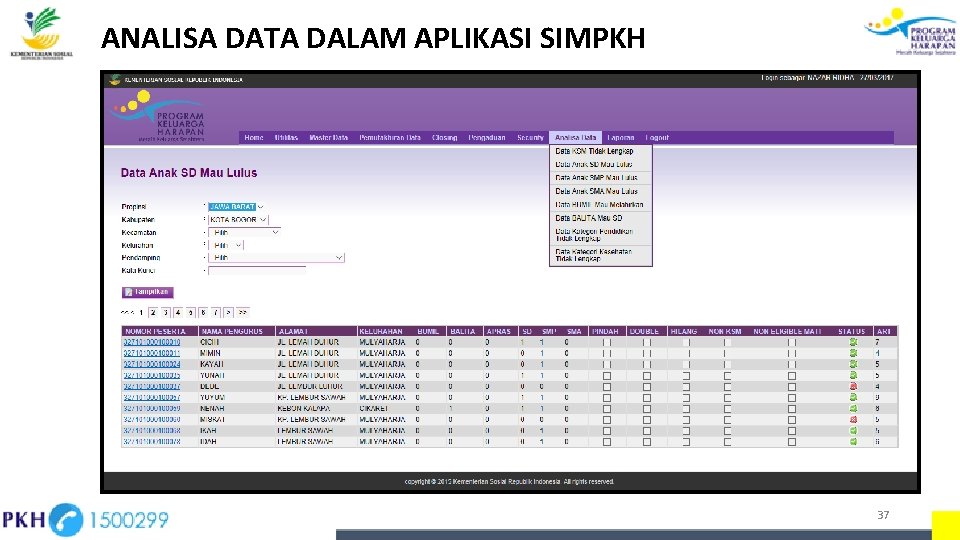Click the status icon in the NENAH row
This screenshot has width=960, height=540.
(x=853, y=408)
